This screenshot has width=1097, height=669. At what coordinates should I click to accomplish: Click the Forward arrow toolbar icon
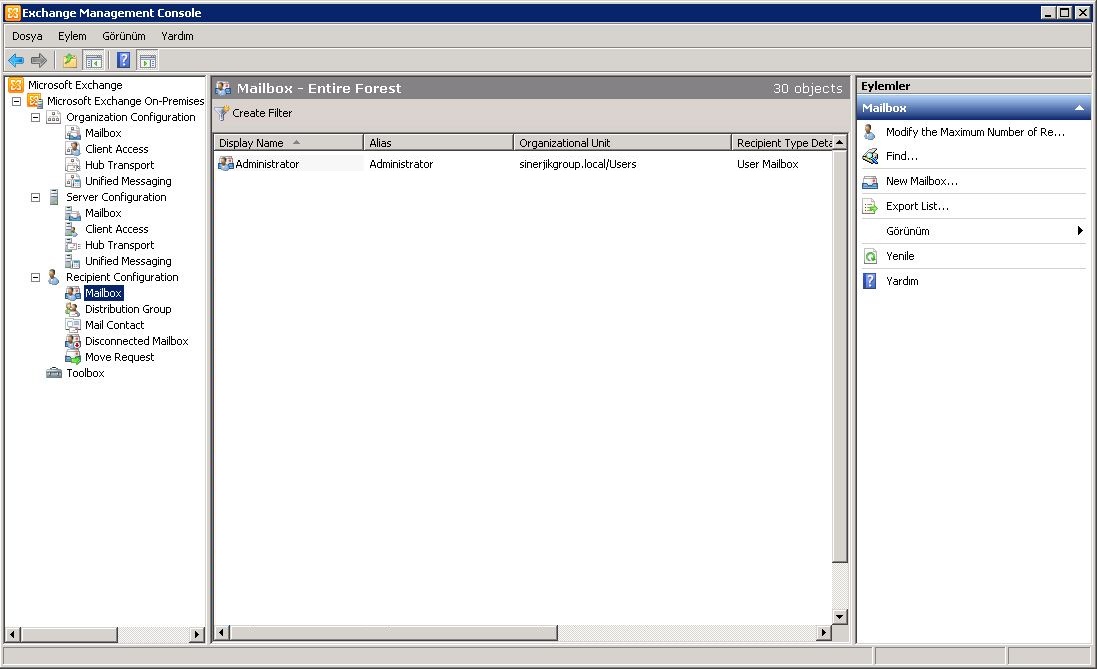click(39, 61)
